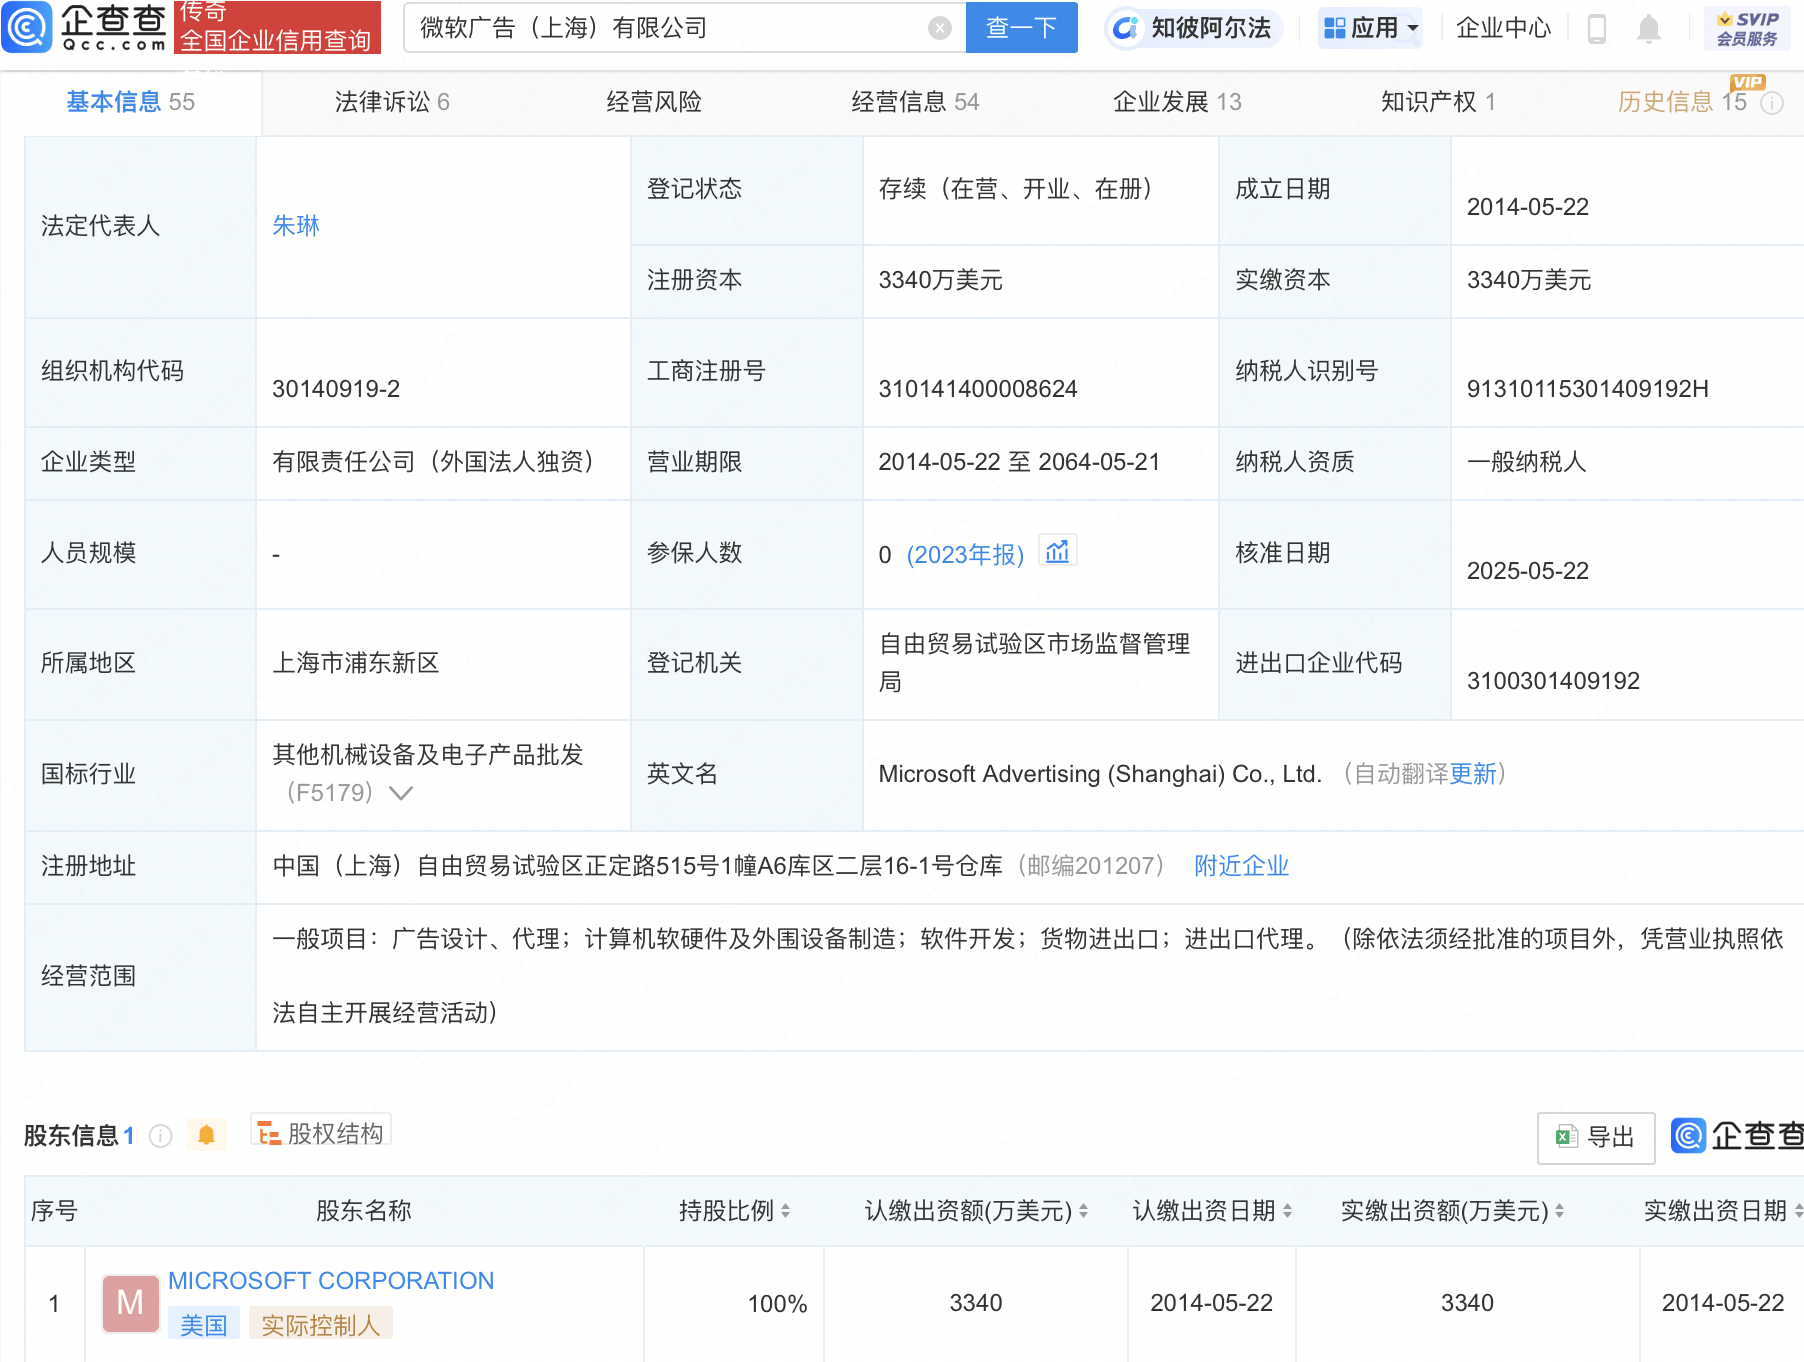Switch to 经营信息 tab
The image size is (1804, 1362).
915,102
